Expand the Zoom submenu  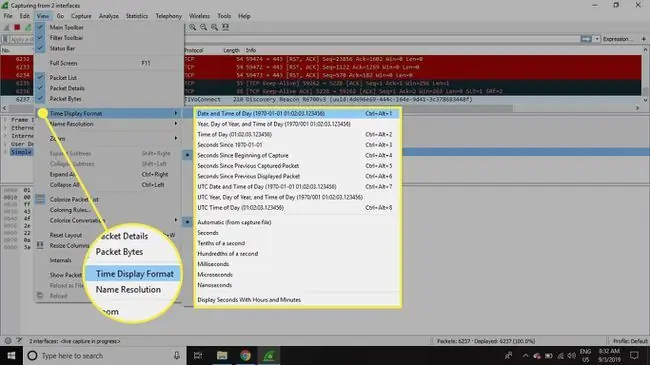110,139
